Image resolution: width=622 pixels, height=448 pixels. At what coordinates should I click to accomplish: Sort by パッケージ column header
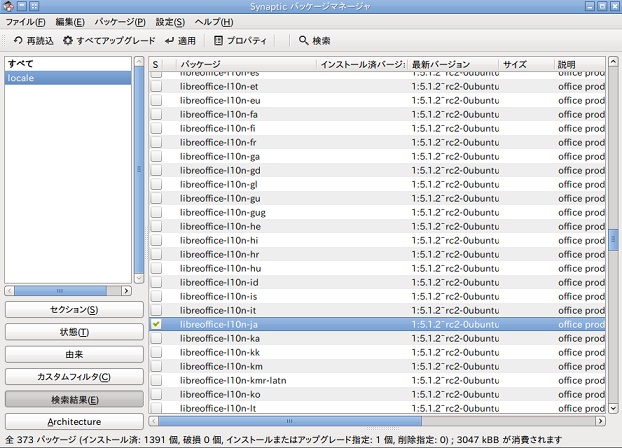point(245,64)
